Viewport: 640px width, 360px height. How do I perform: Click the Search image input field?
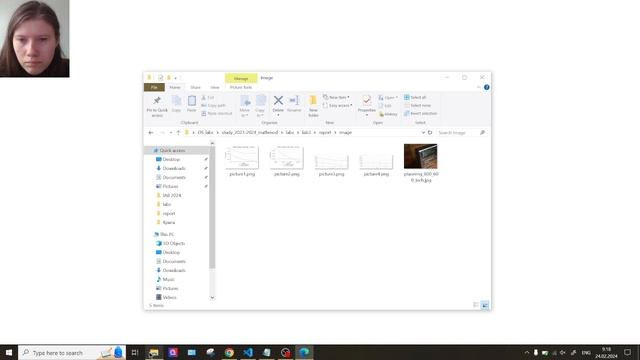click(461, 133)
